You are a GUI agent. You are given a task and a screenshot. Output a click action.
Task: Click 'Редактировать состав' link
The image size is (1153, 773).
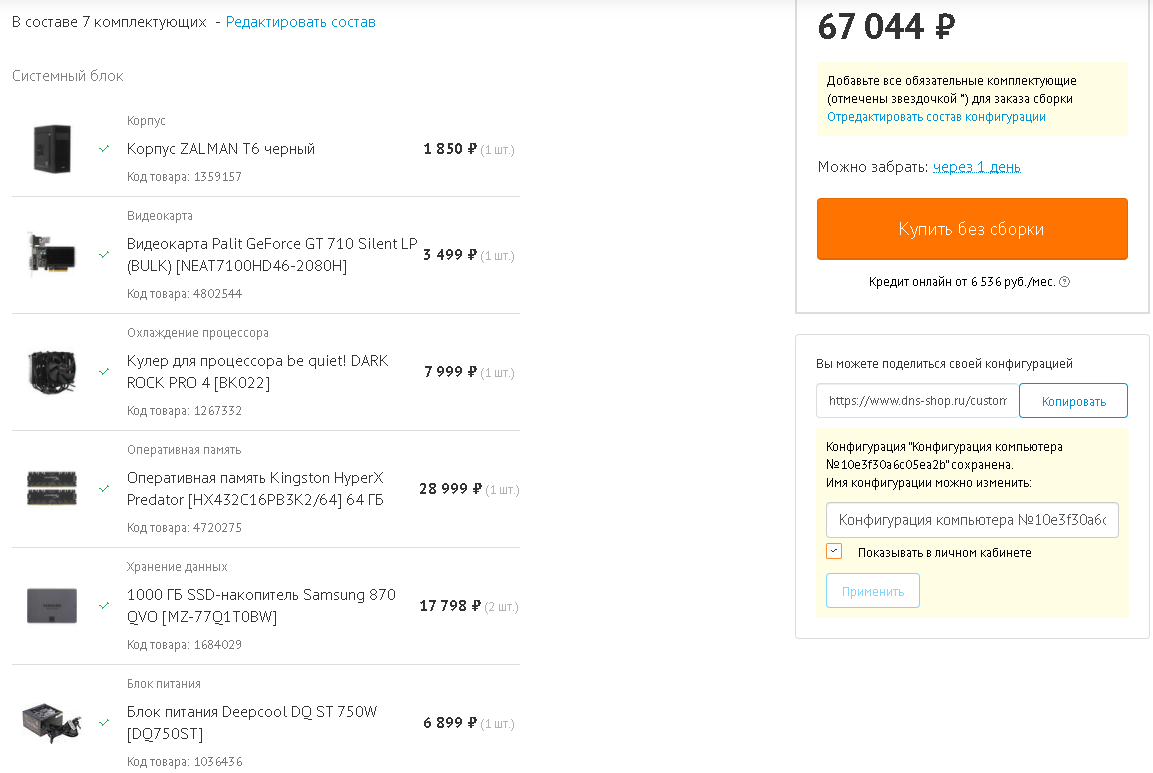pyautogui.click(x=301, y=22)
